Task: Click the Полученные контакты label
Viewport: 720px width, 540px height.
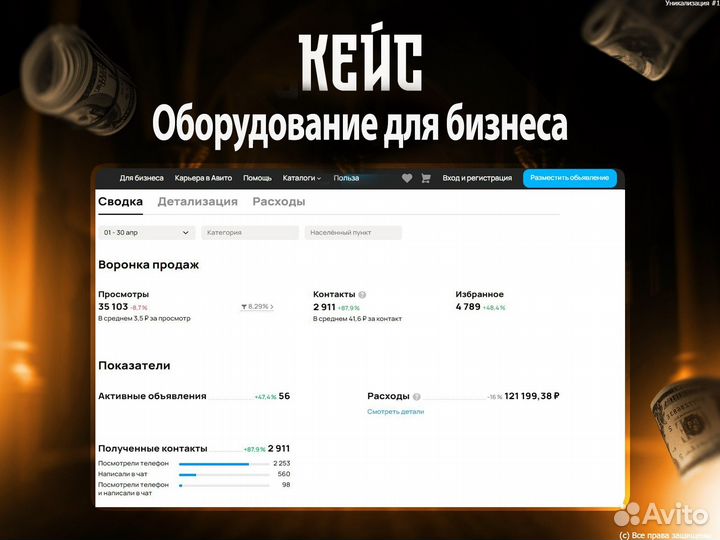Action: [152, 449]
